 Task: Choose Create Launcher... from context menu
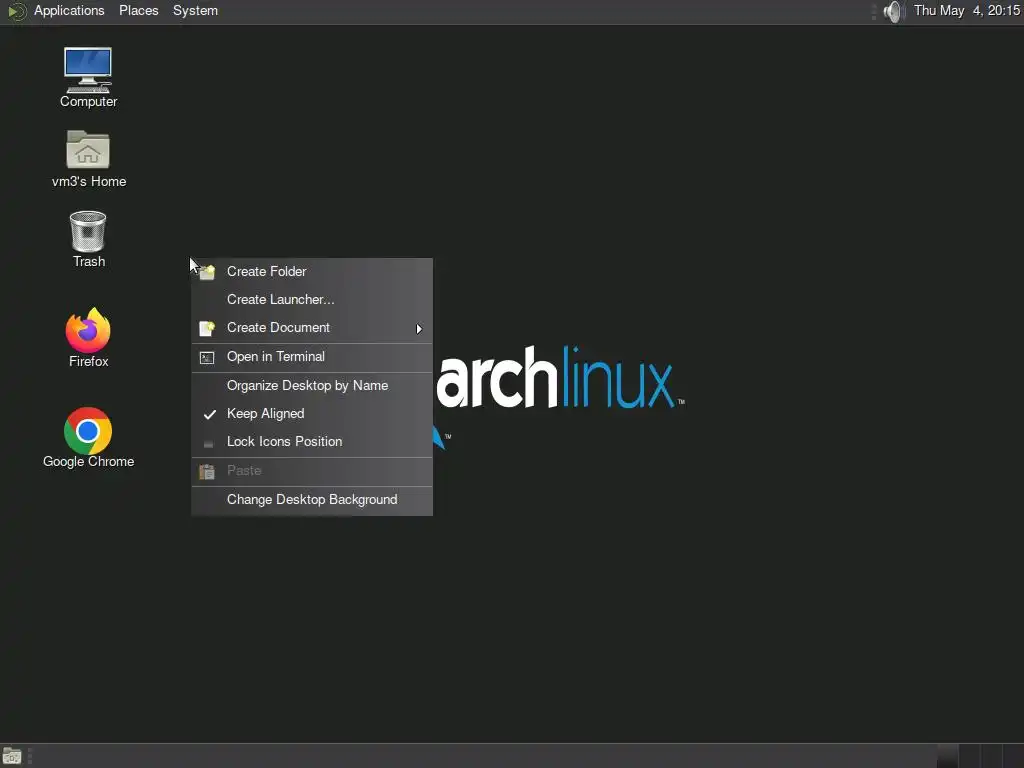pos(312,300)
